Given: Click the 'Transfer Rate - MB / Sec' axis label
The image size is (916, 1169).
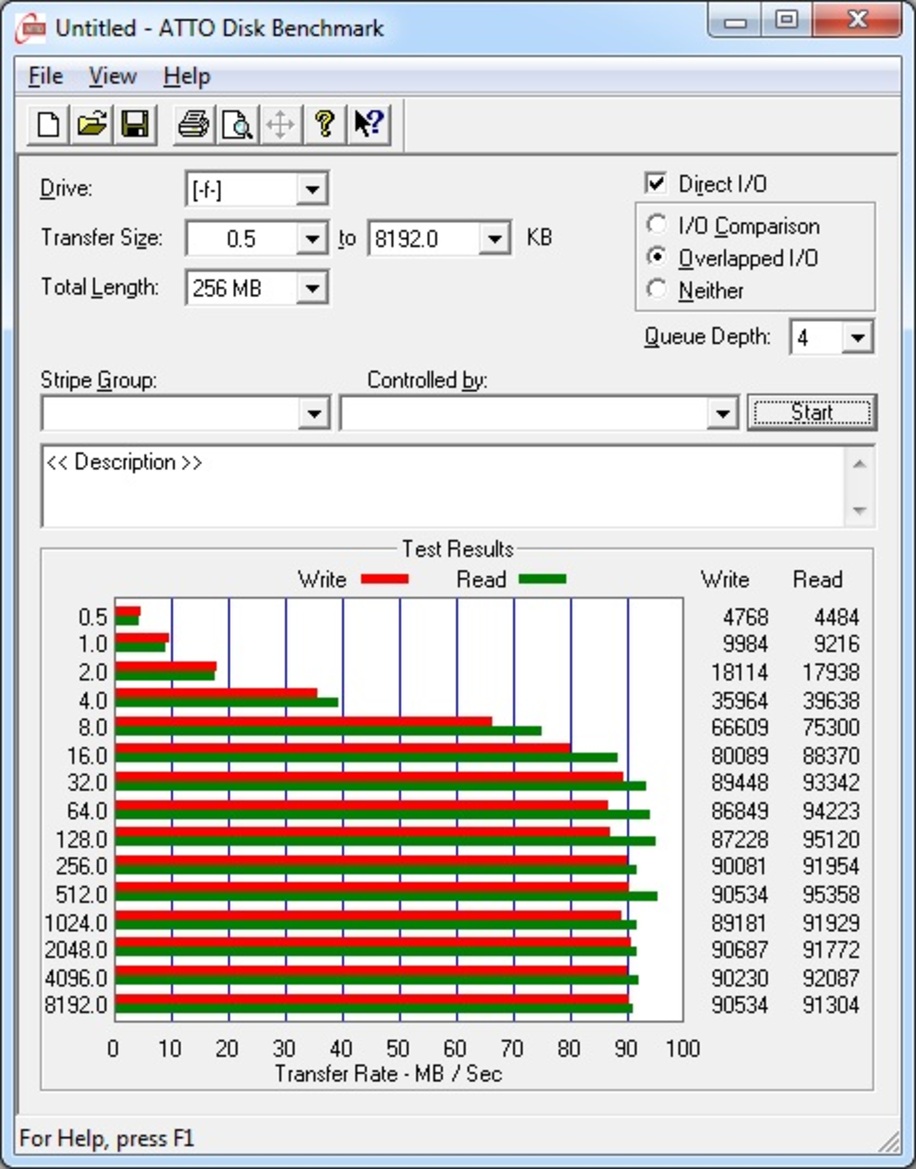Looking at the screenshot, I should tap(388, 1074).
